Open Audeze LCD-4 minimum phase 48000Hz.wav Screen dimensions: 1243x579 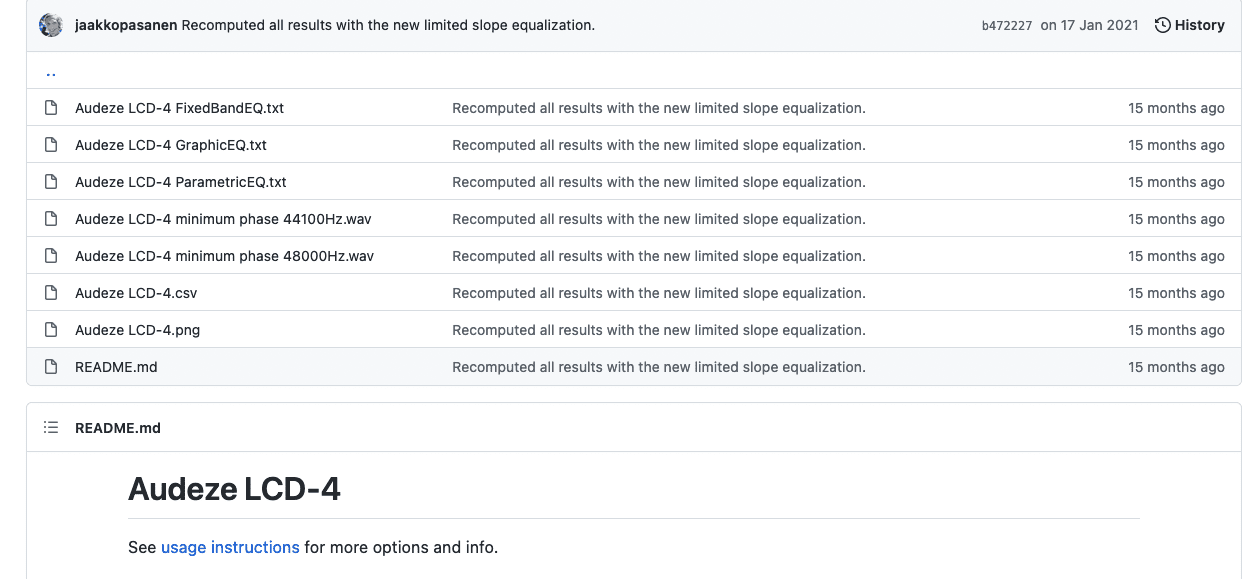pyautogui.click(x=224, y=256)
